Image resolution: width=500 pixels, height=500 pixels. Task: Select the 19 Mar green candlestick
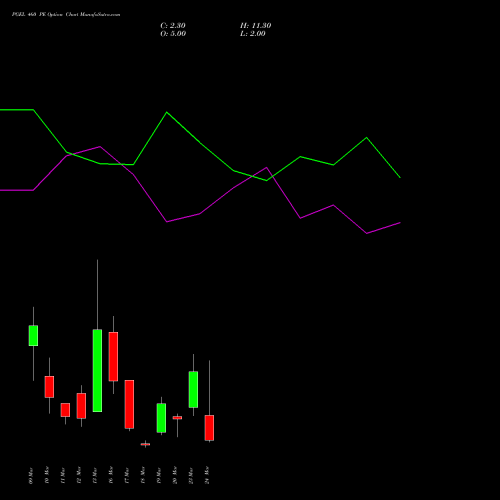[161, 418]
